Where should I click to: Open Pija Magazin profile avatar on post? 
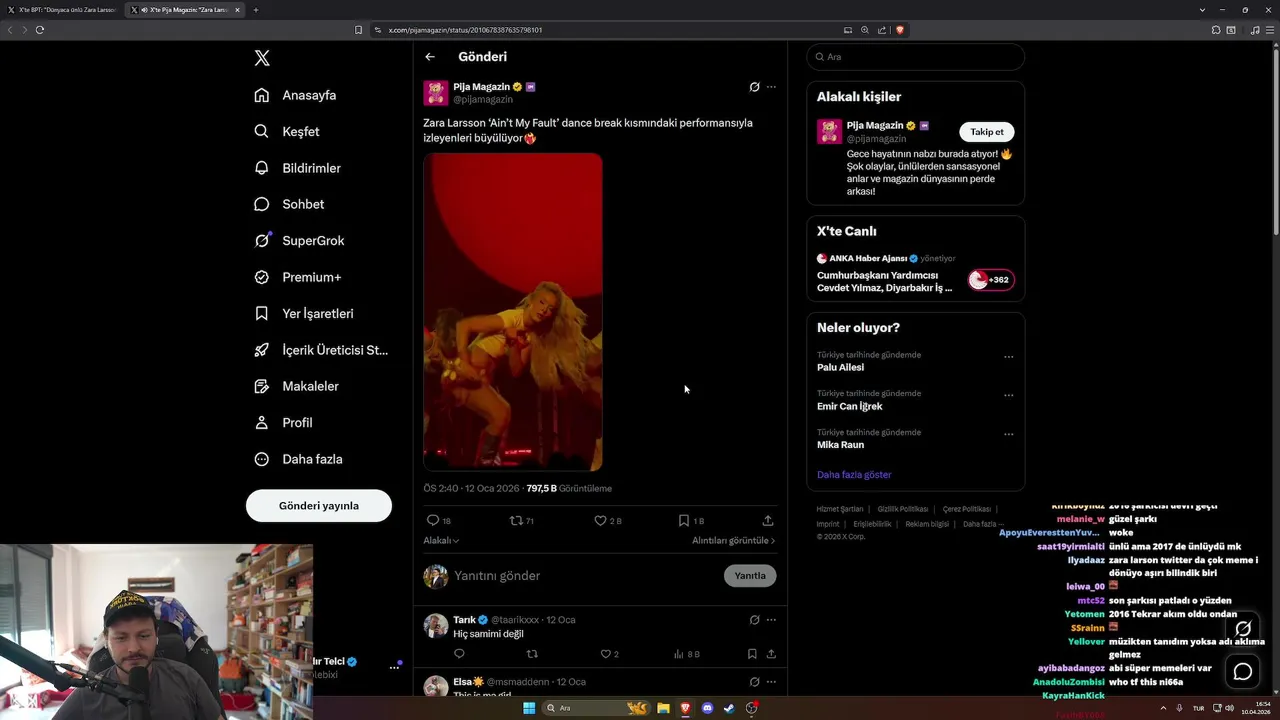pyautogui.click(x=436, y=93)
